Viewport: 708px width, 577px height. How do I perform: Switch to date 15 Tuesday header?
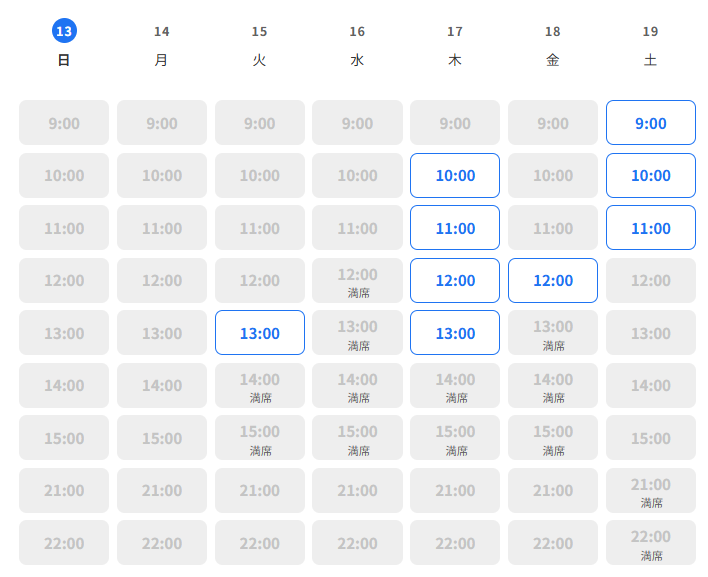click(x=259, y=45)
